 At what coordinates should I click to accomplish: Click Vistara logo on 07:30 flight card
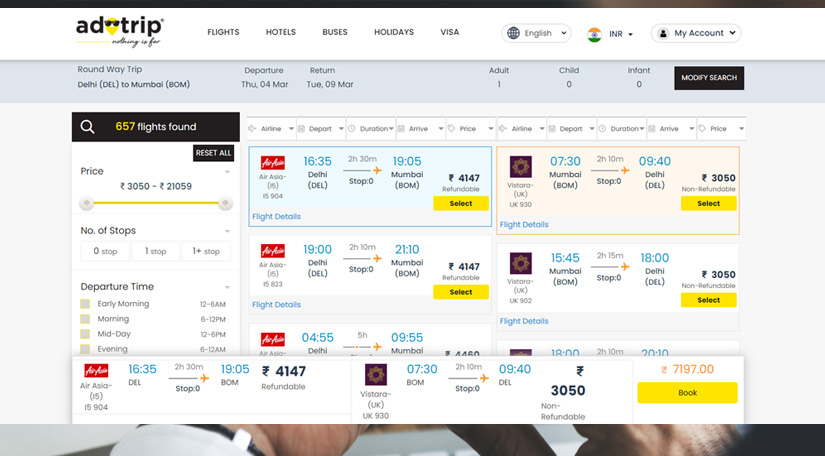pyautogui.click(x=521, y=167)
